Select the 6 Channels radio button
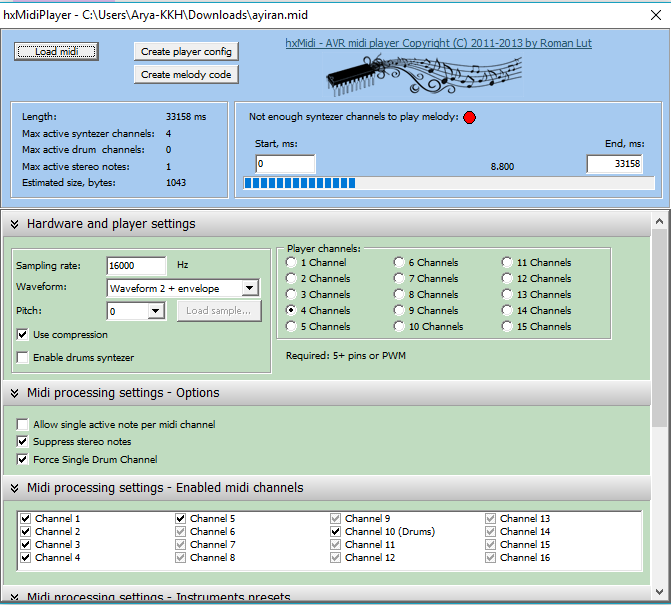671x605 pixels. pos(399,263)
